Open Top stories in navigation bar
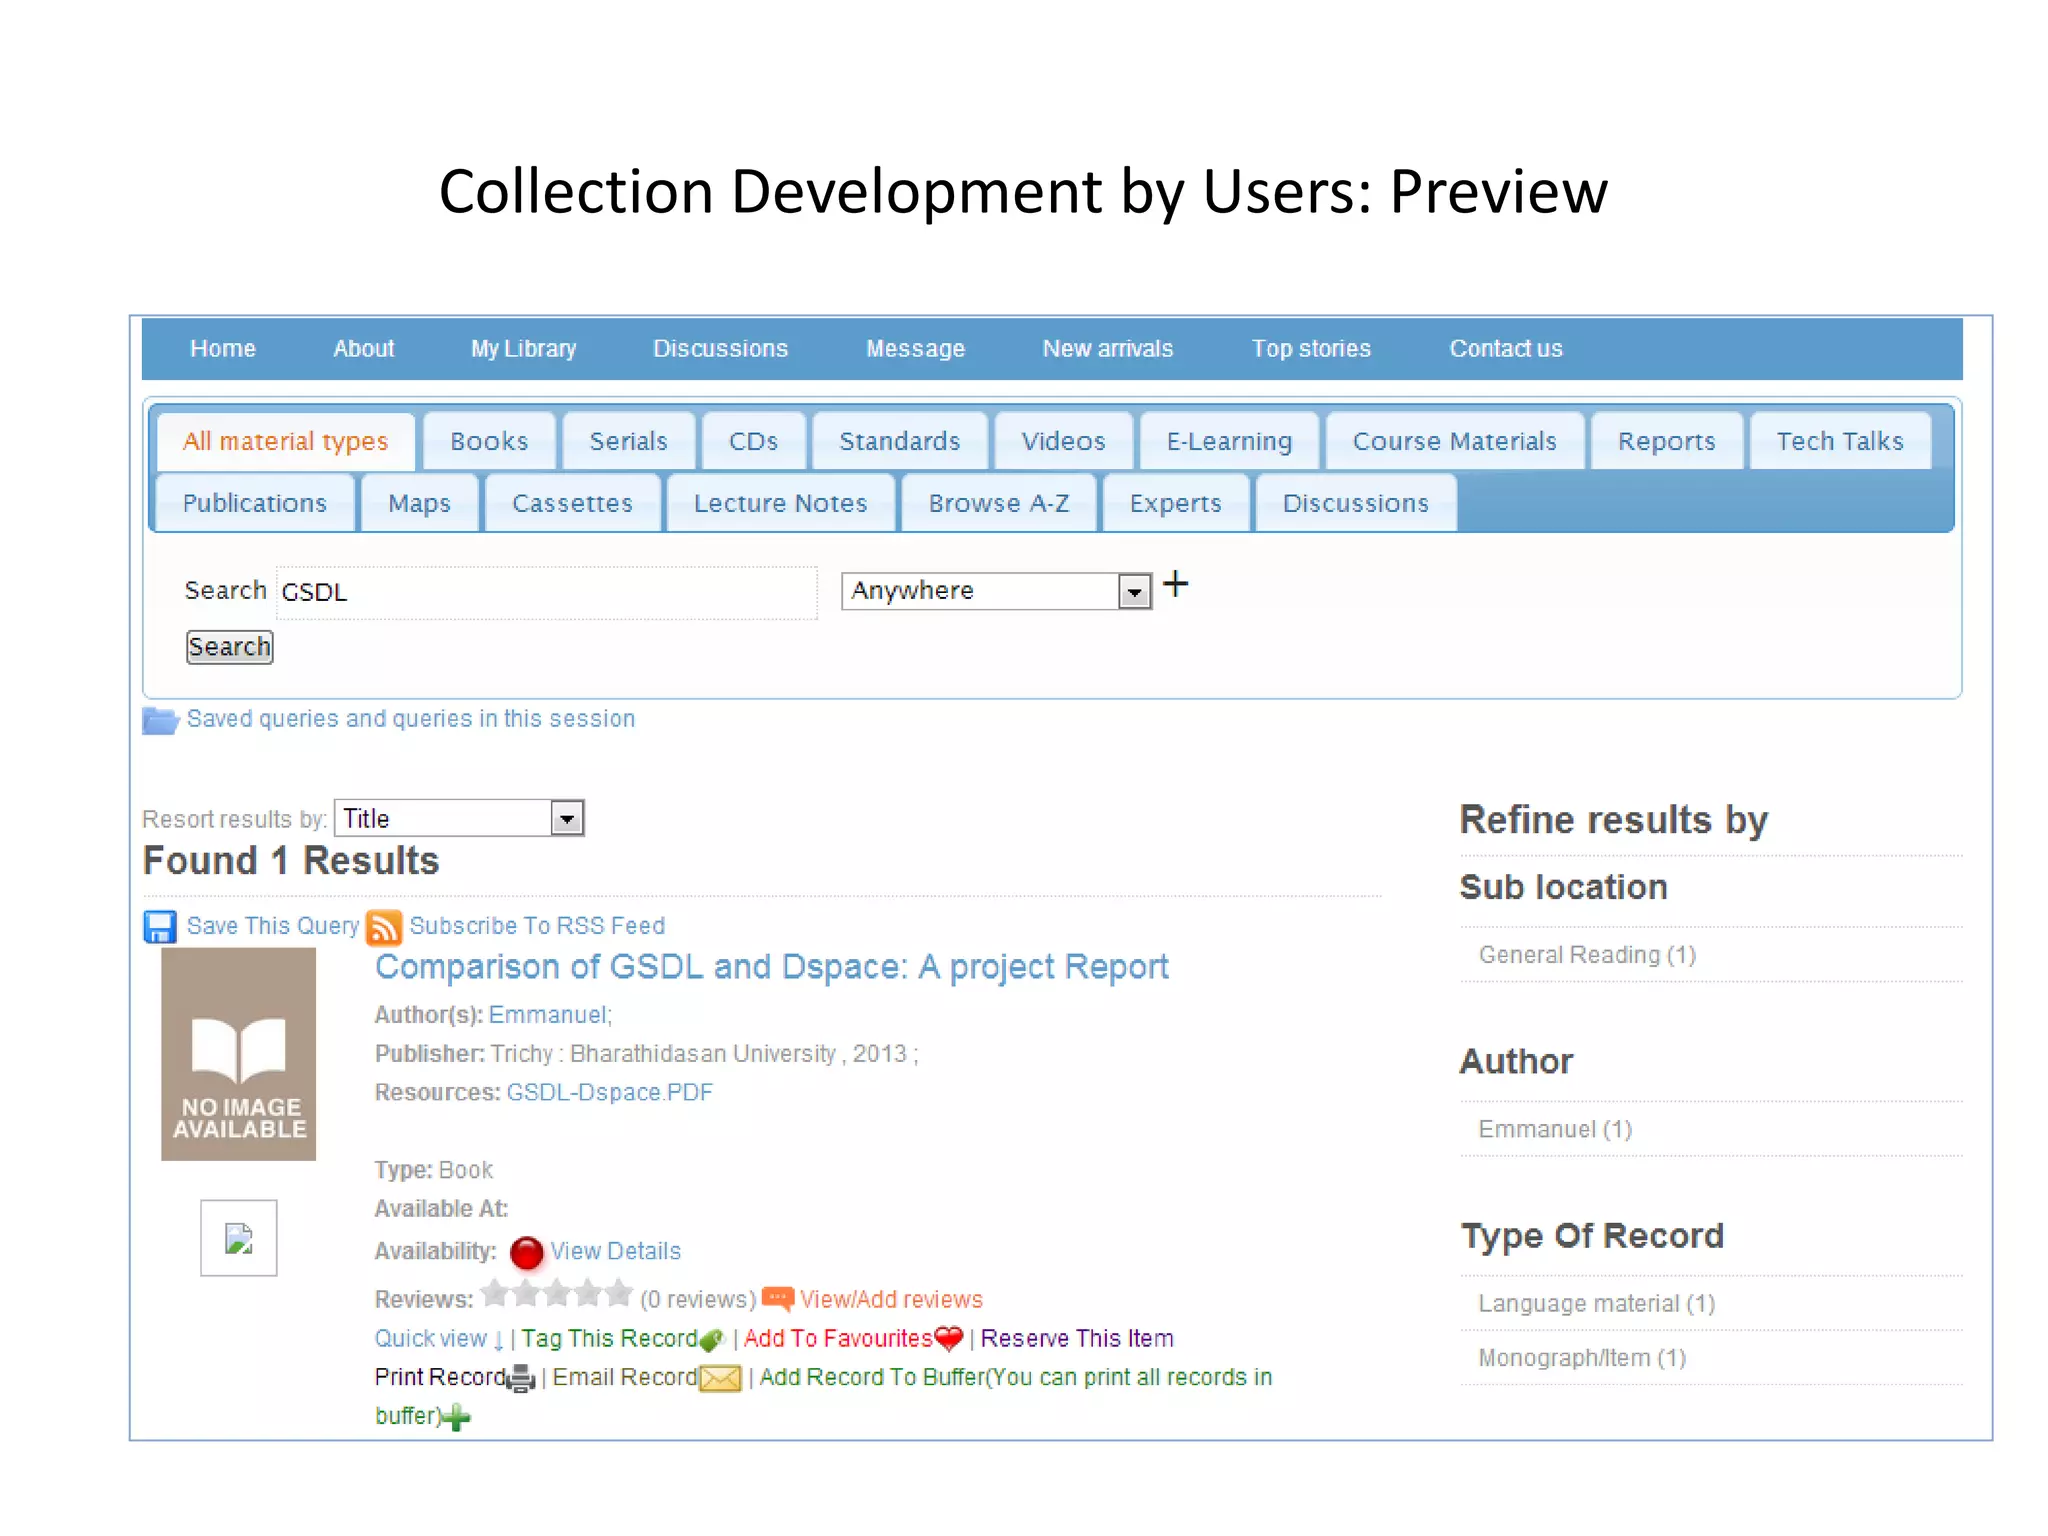The height and width of the screenshot is (1536, 2048). (x=1311, y=349)
